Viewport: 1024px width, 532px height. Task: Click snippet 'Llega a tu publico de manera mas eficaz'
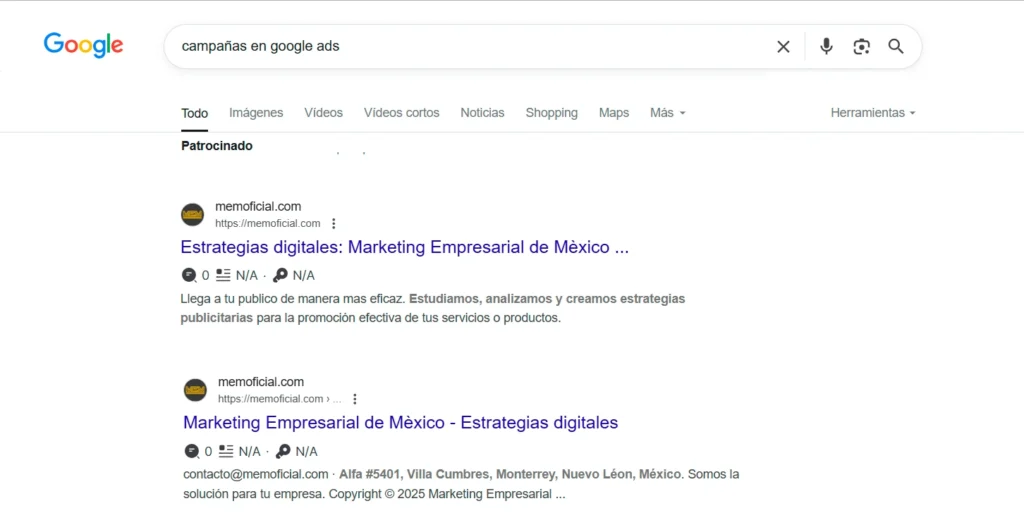[x=293, y=299]
